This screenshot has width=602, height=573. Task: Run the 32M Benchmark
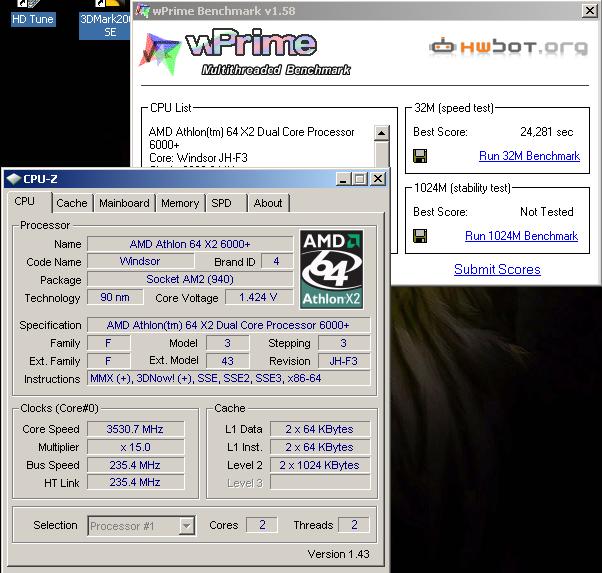[529, 156]
